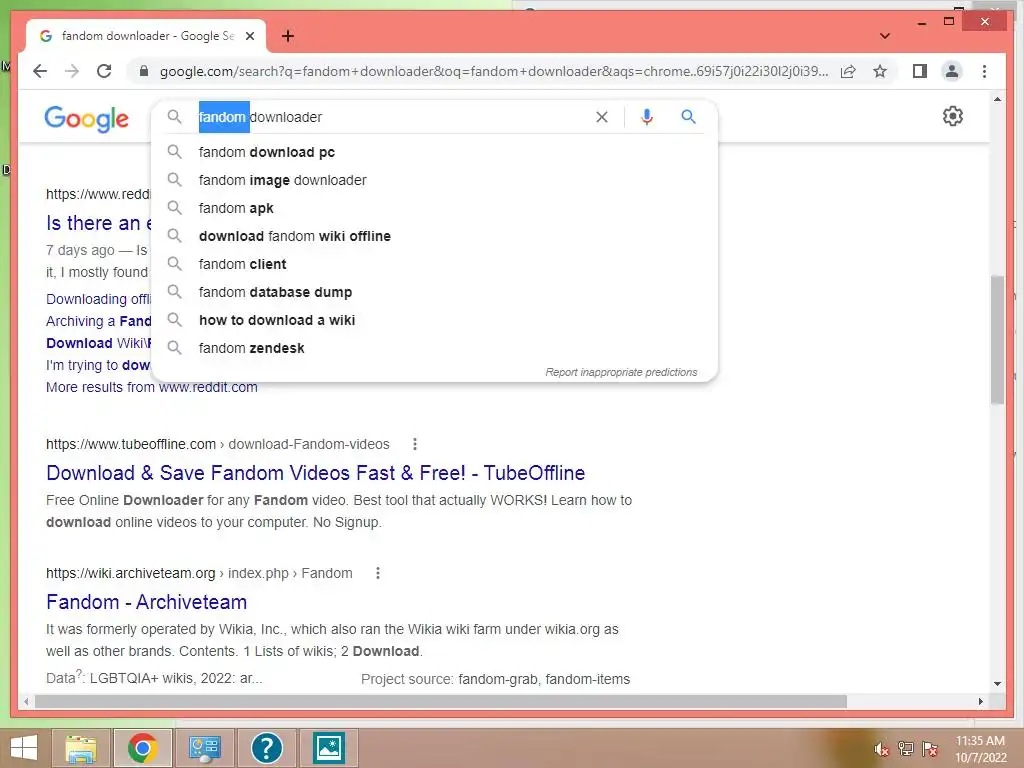Screen dimensions: 1024x768
Task: Click the muted volume tray icon
Action: [x=881, y=749]
